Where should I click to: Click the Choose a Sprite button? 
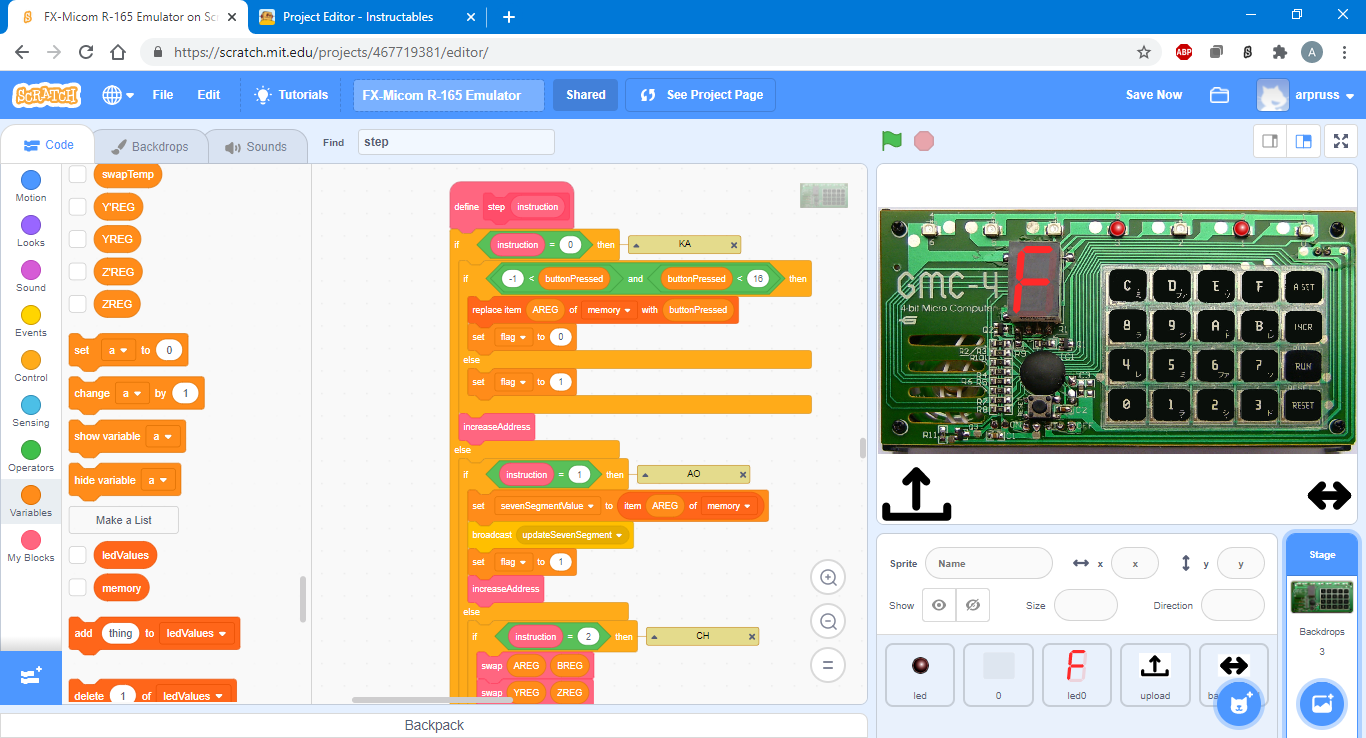(x=1237, y=702)
